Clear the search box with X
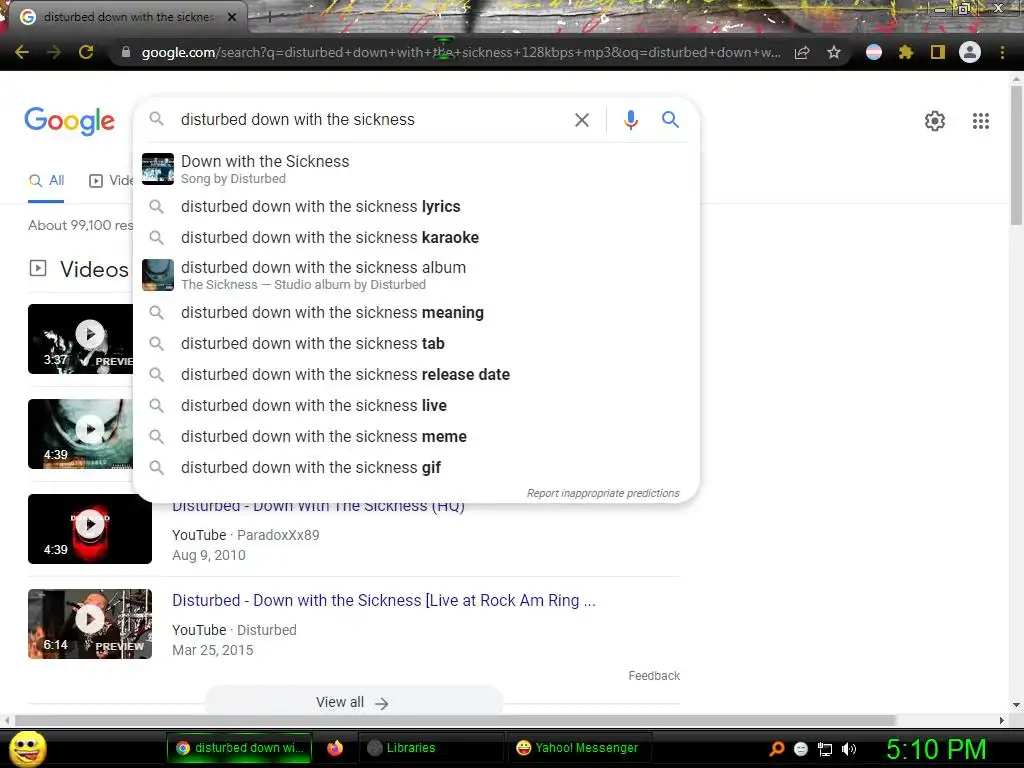Screen dimensions: 1024x768 click(582, 120)
